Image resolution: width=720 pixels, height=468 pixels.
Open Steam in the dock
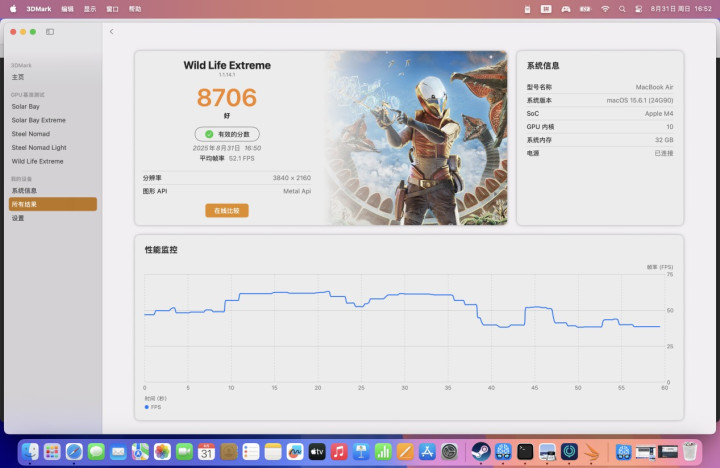pos(481,452)
